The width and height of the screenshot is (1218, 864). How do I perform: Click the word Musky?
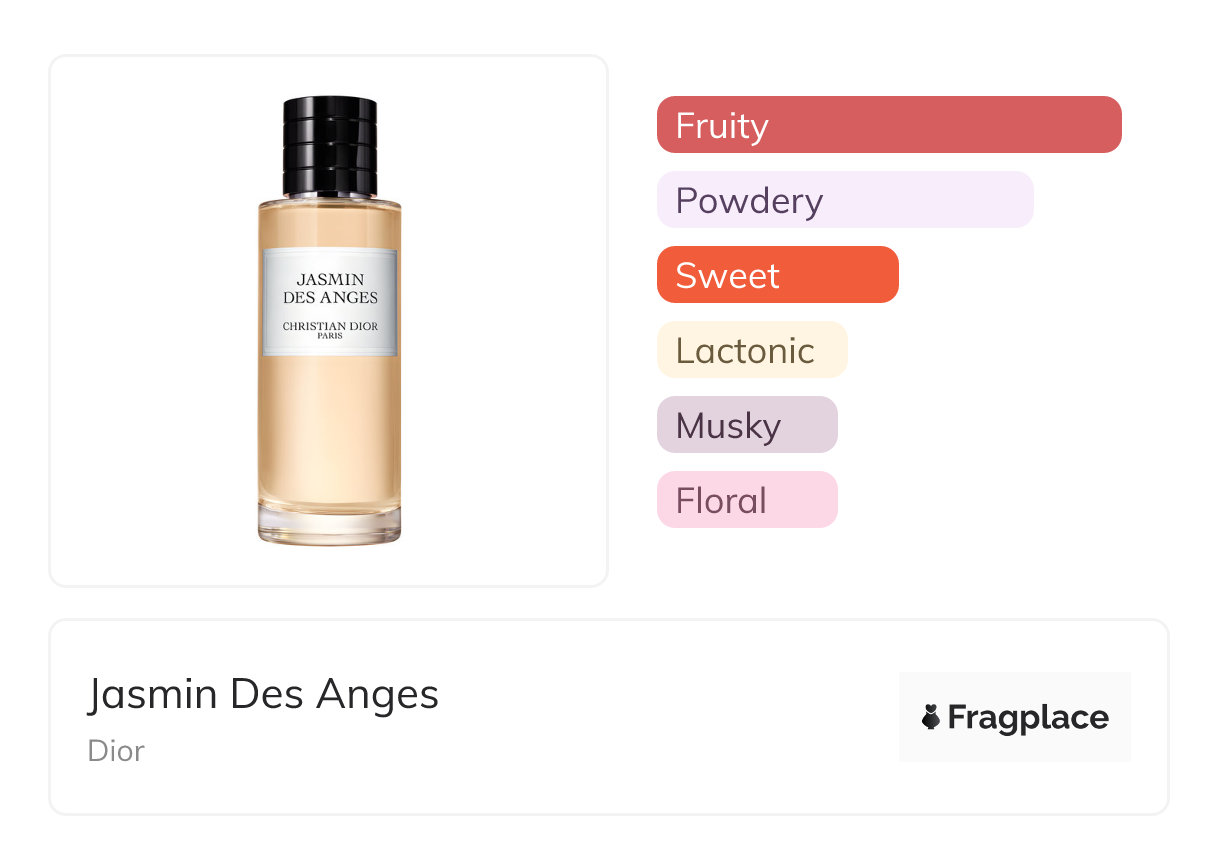(728, 427)
